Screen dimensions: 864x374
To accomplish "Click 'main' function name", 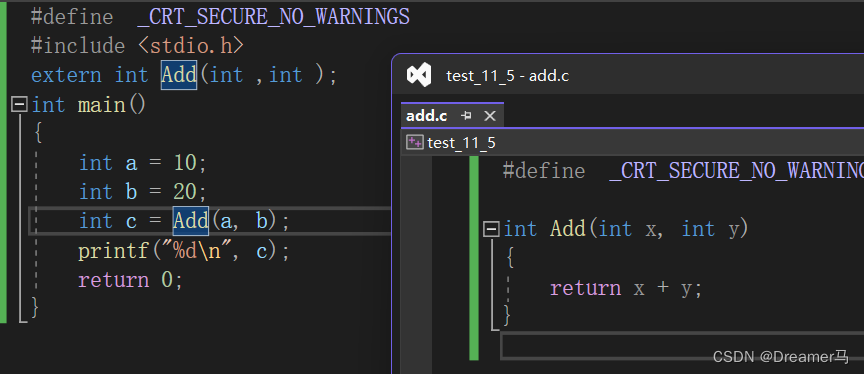I will [101, 105].
